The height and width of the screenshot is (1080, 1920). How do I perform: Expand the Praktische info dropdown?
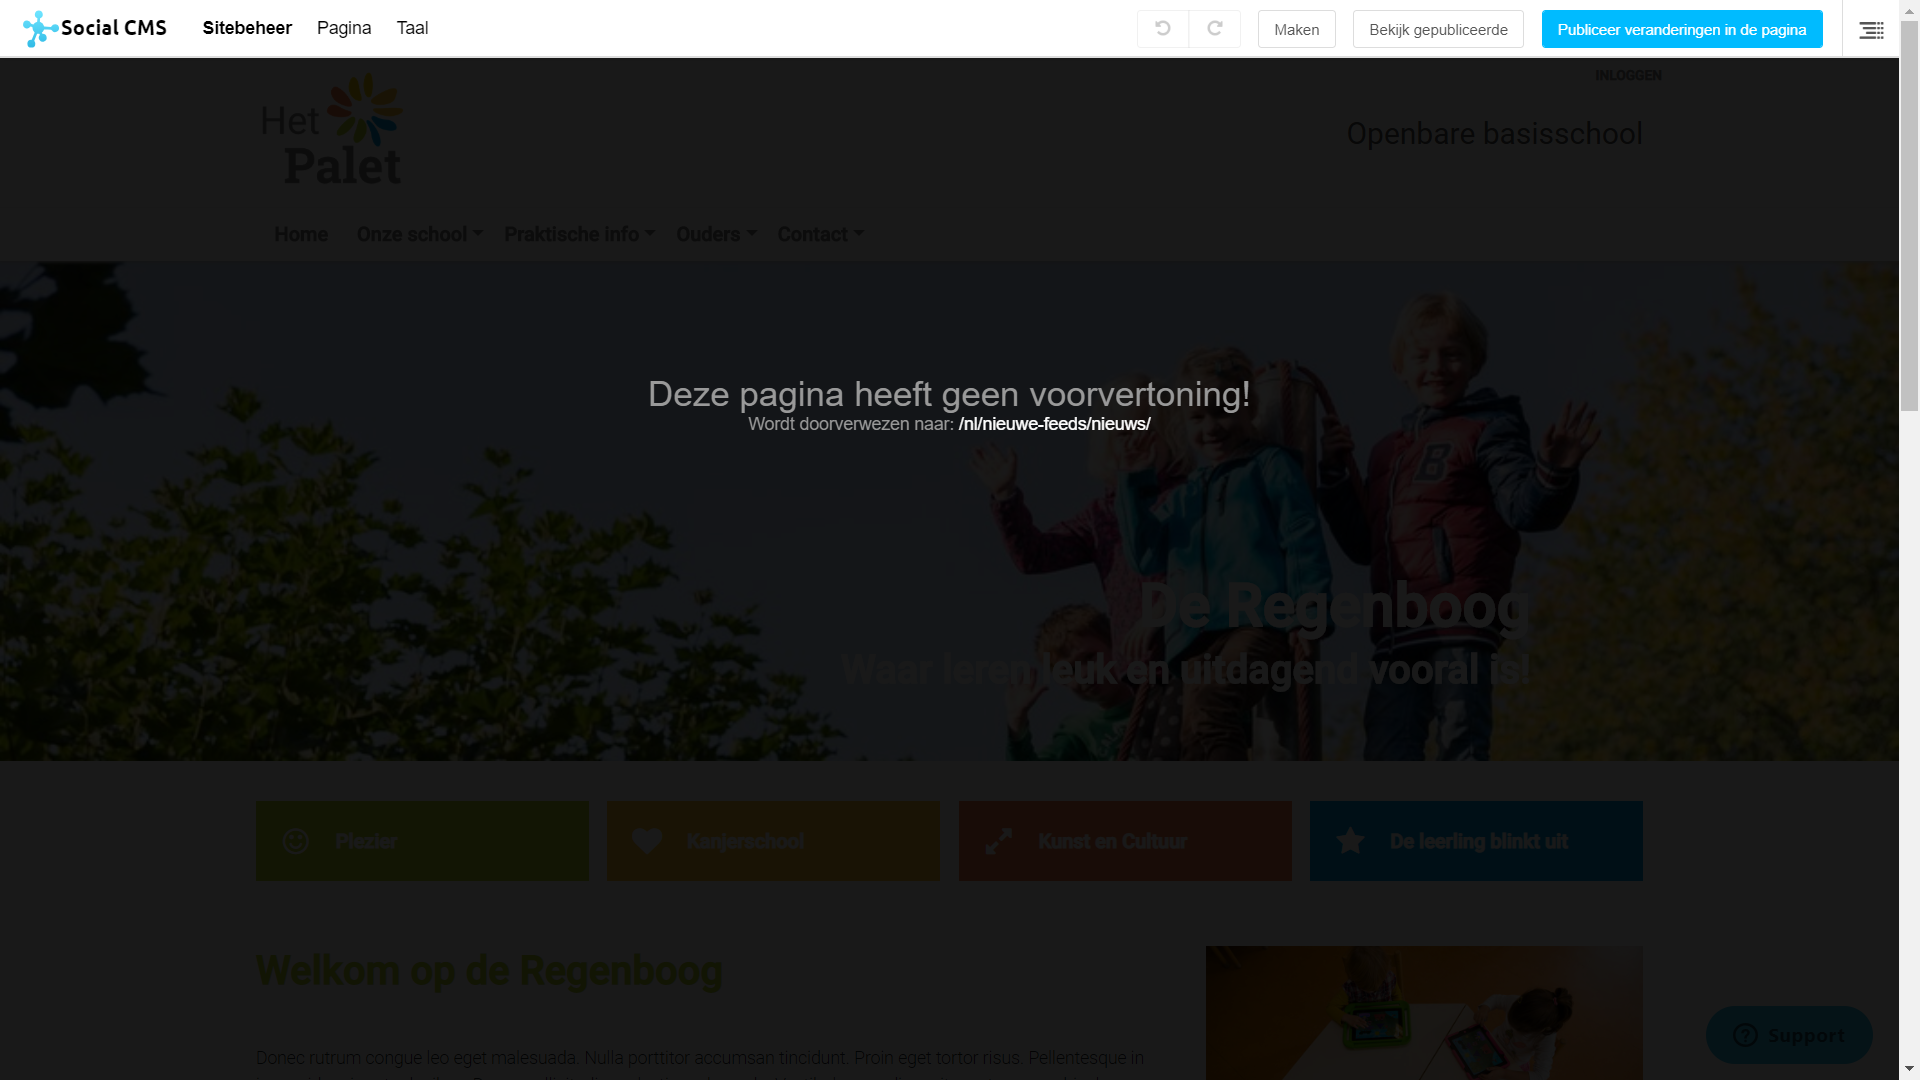579,234
